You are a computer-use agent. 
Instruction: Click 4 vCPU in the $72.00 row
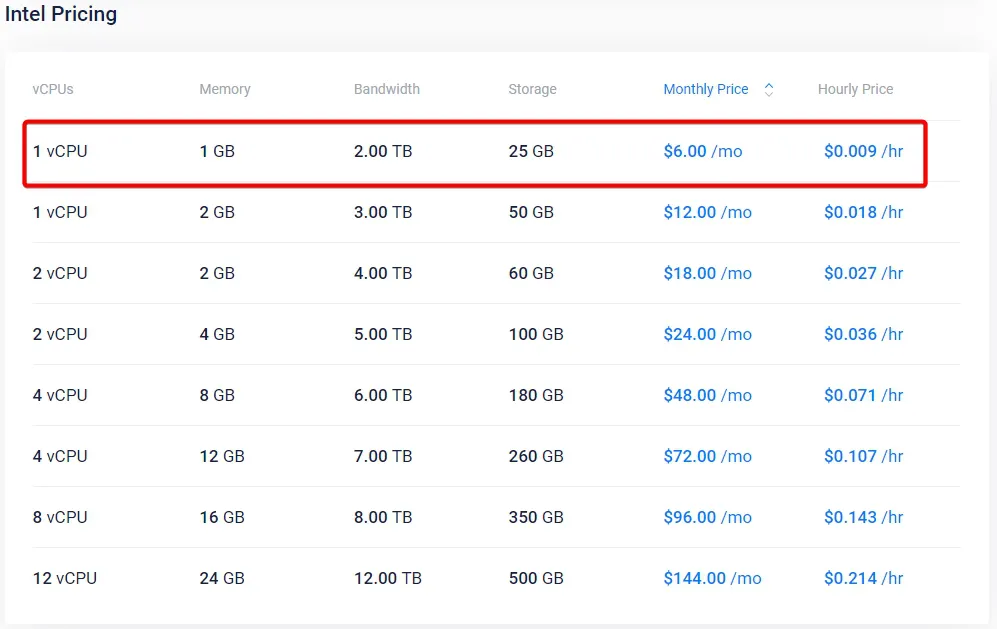[x=60, y=457]
